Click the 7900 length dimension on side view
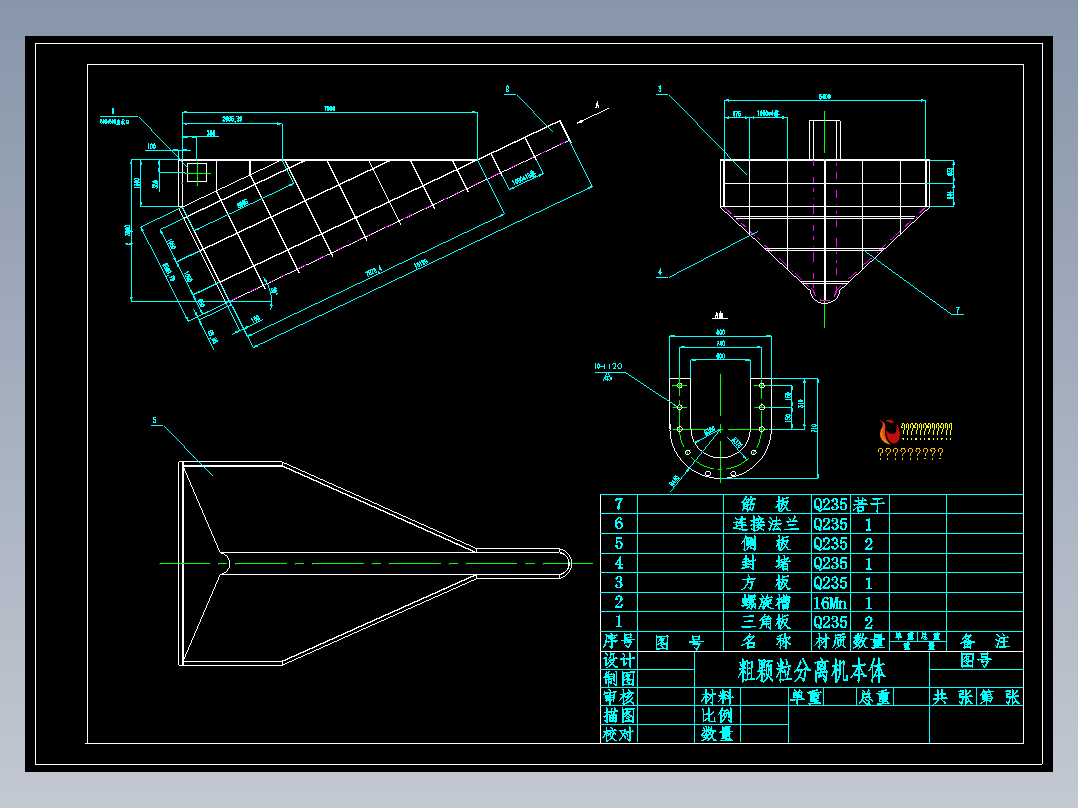 (330, 109)
